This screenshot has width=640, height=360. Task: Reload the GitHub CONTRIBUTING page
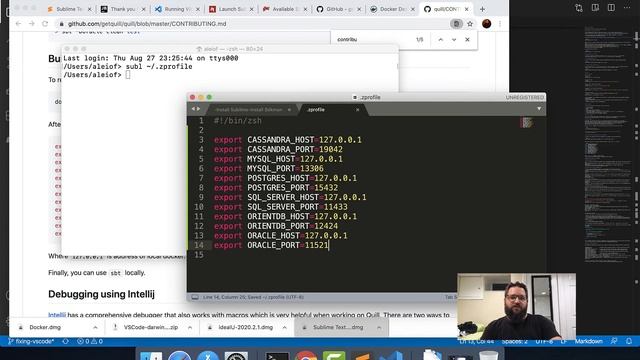point(45,24)
